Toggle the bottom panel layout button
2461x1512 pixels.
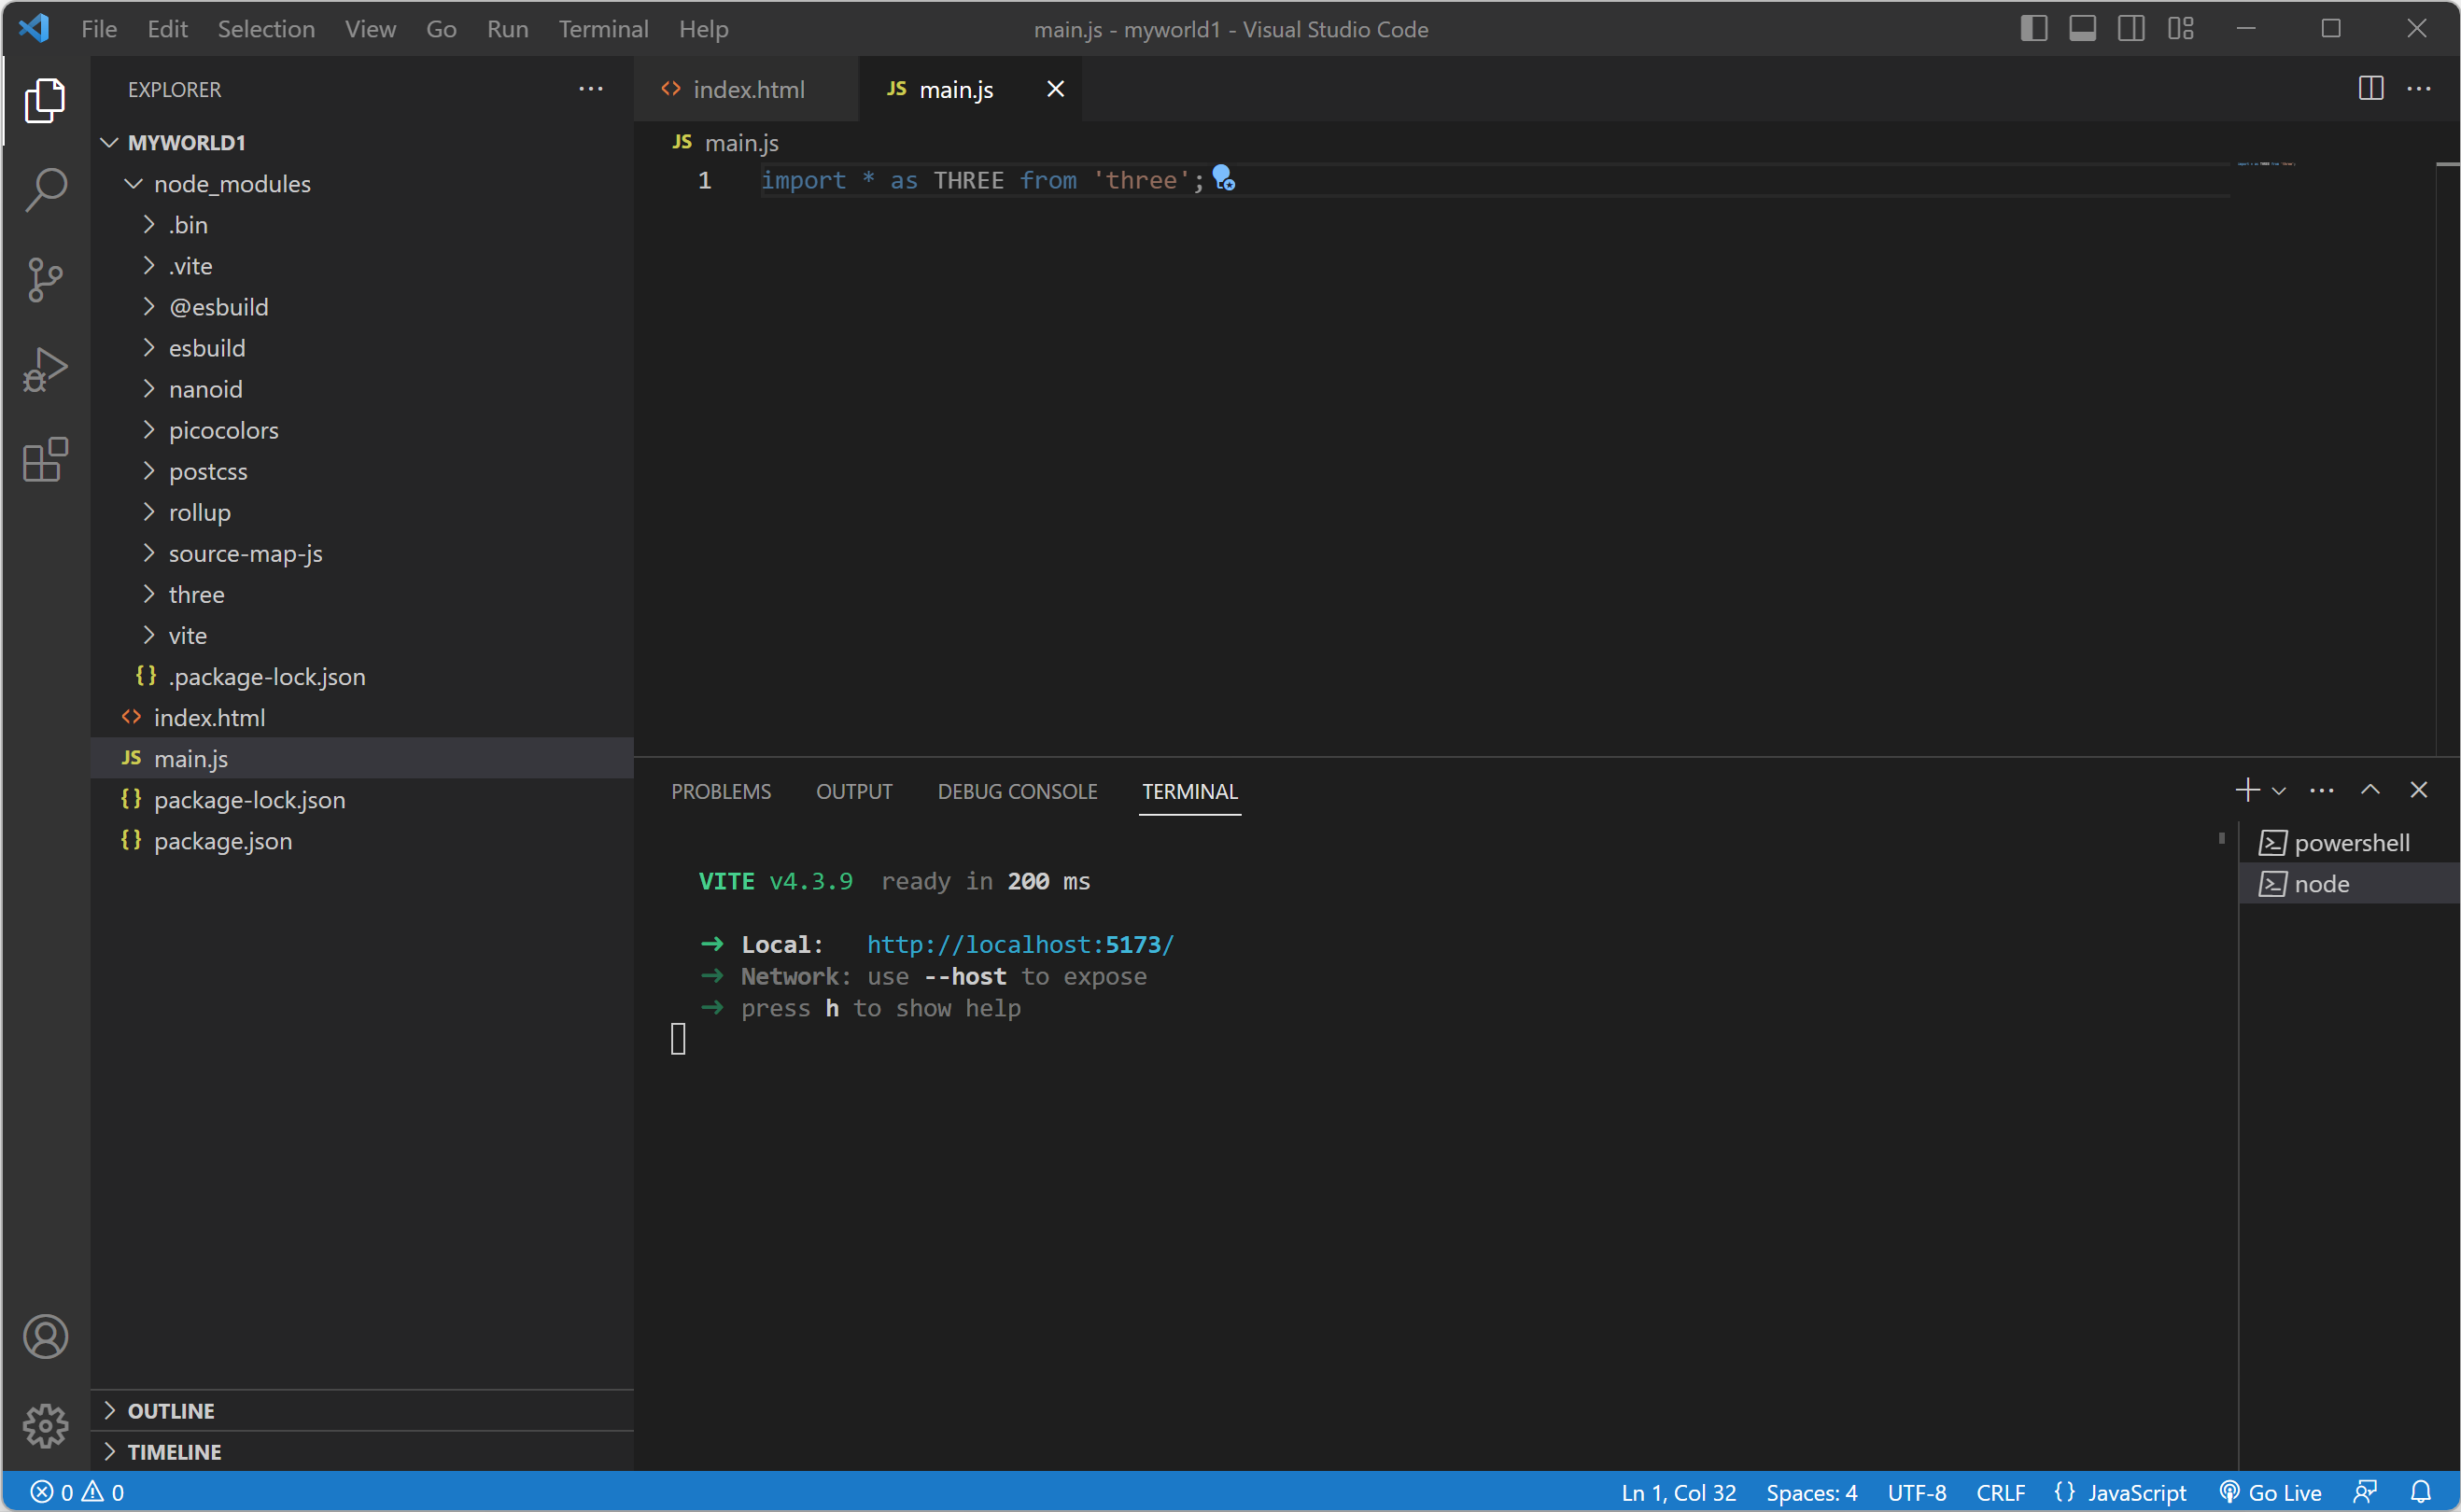click(2082, 29)
